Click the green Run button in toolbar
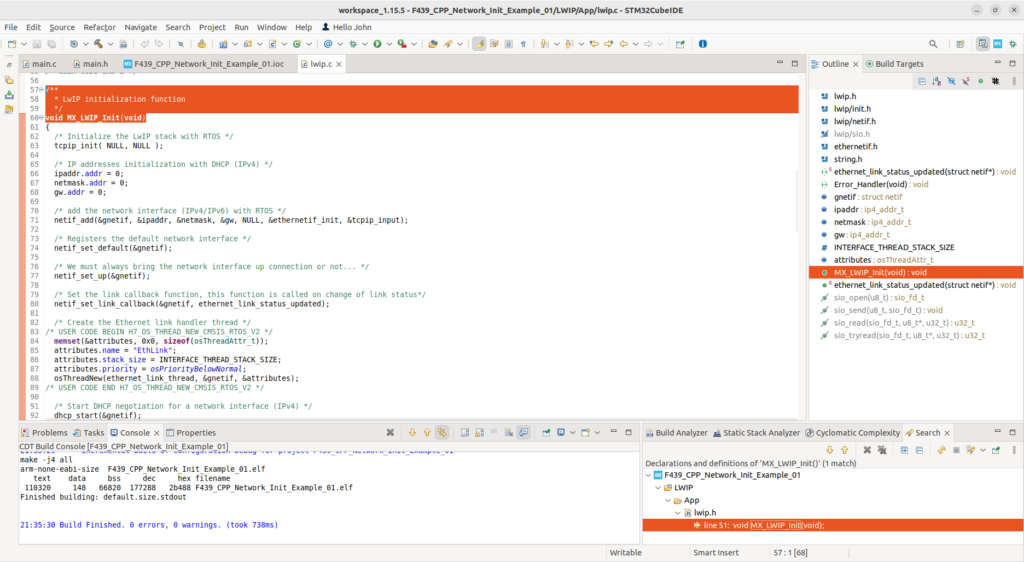 377,44
